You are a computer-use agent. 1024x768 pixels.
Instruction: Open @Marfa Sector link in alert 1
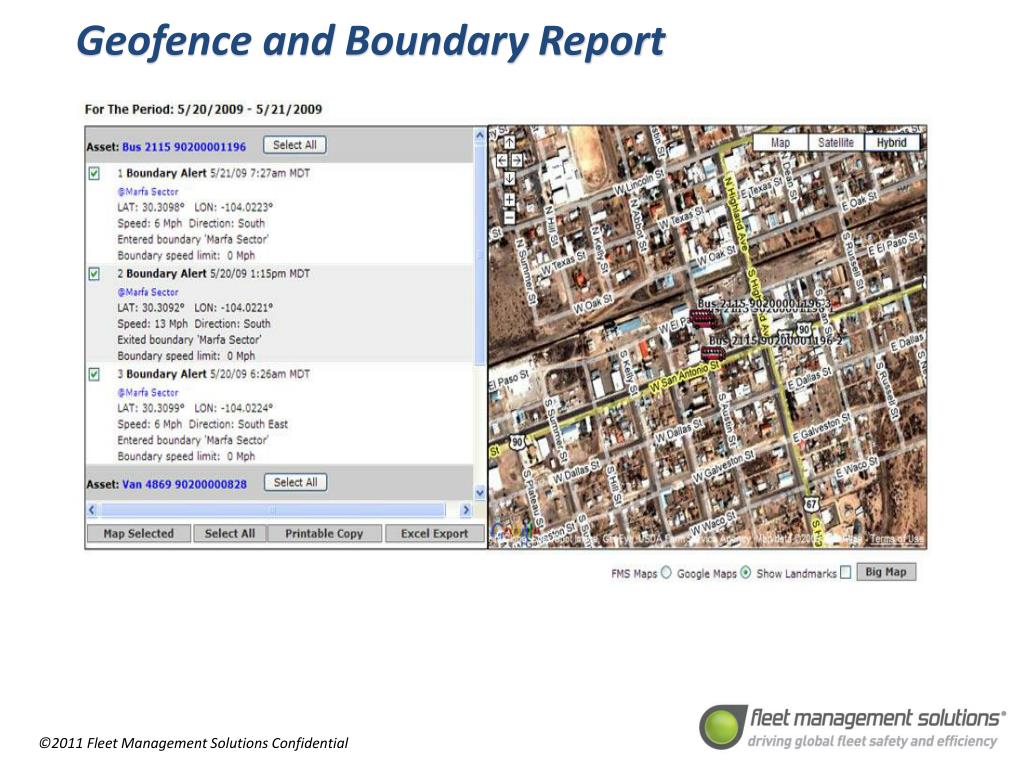pyautogui.click(x=148, y=192)
